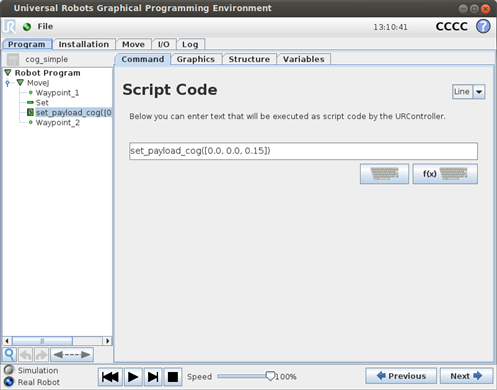The image size is (497, 390).
Task: Select Simulation mode
Action: (x=9, y=370)
